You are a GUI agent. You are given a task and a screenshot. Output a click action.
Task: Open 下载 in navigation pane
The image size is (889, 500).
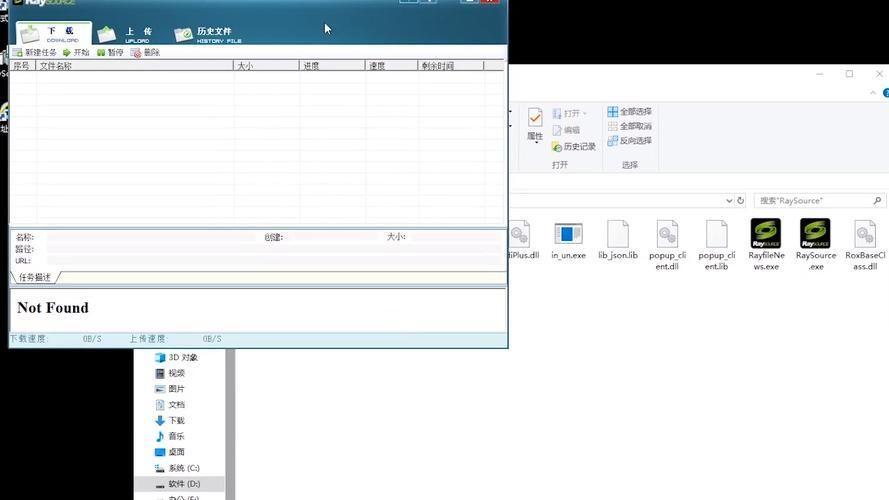coord(170,421)
